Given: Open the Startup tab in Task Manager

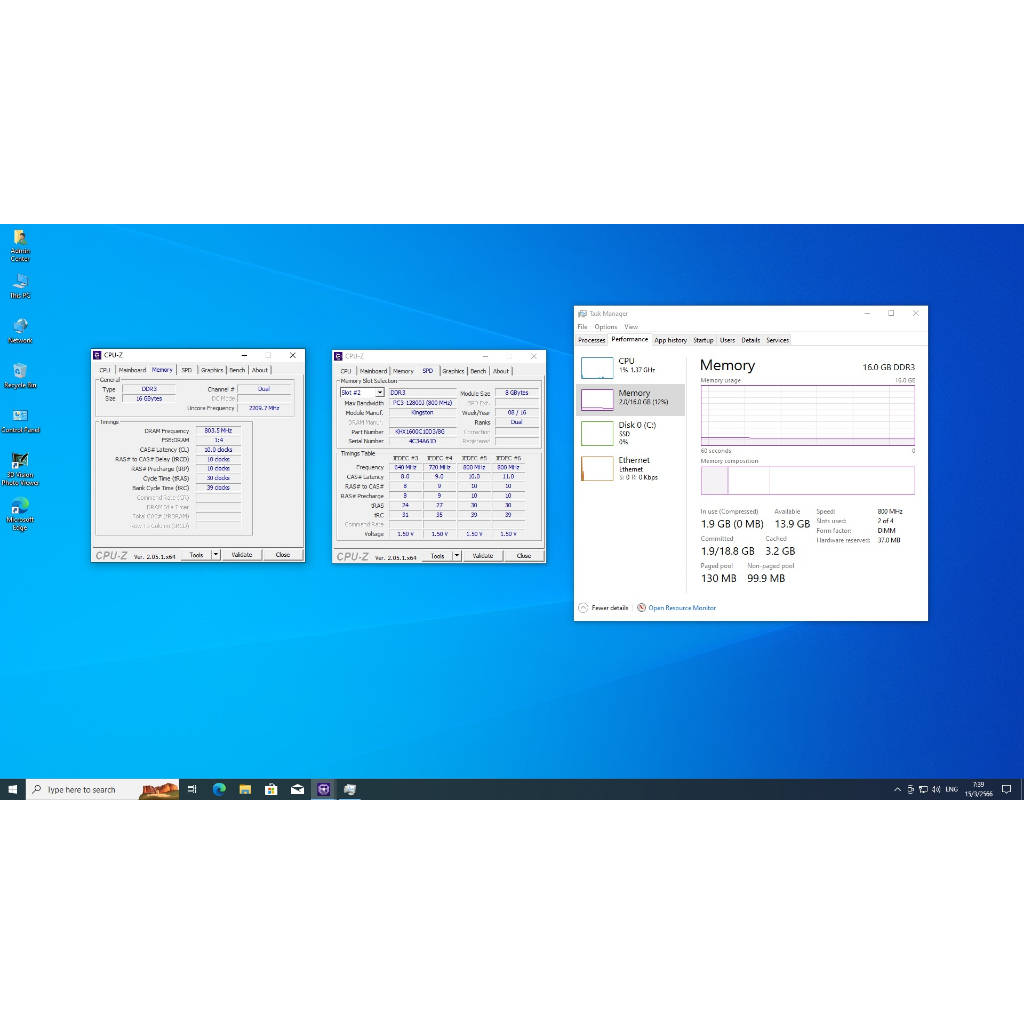Looking at the screenshot, I should (703, 340).
